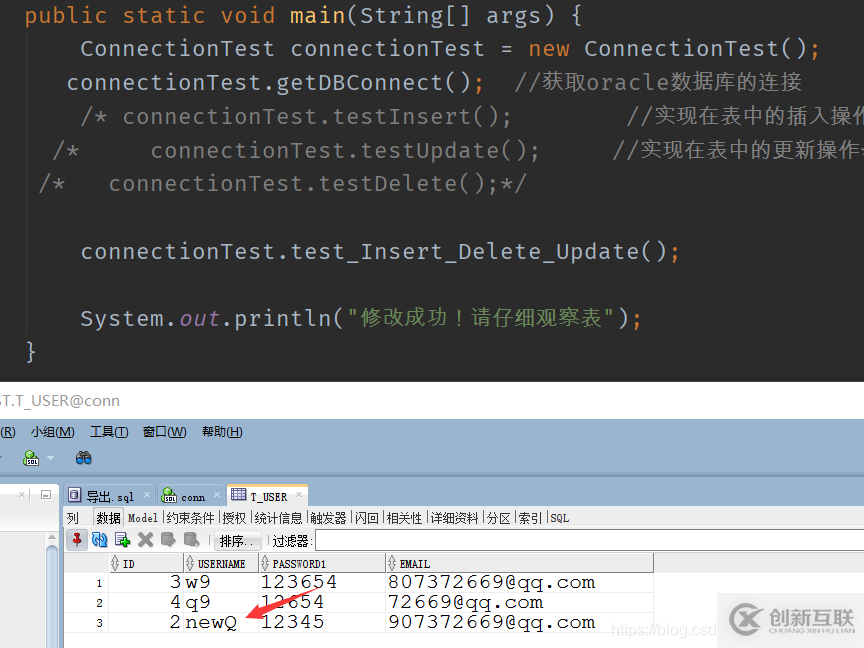Delete selected row with X icon

pos(145,540)
